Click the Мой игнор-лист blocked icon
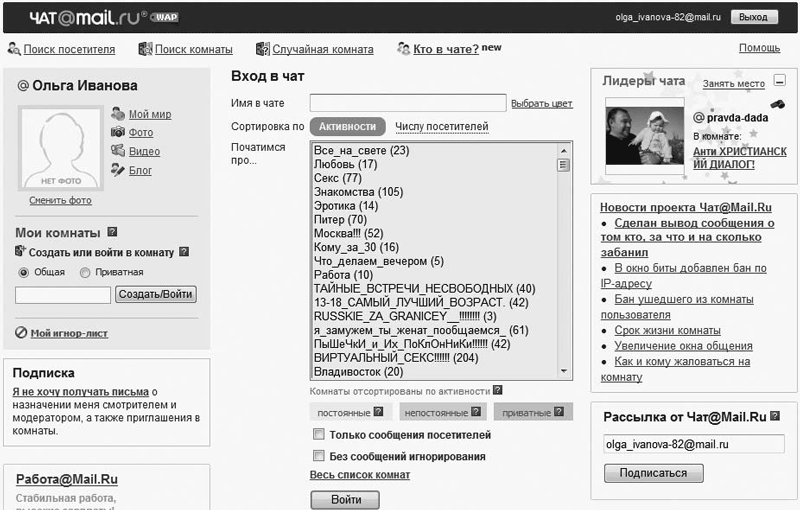The width and height of the screenshot is (800, 510). click(x=21, y=333)
